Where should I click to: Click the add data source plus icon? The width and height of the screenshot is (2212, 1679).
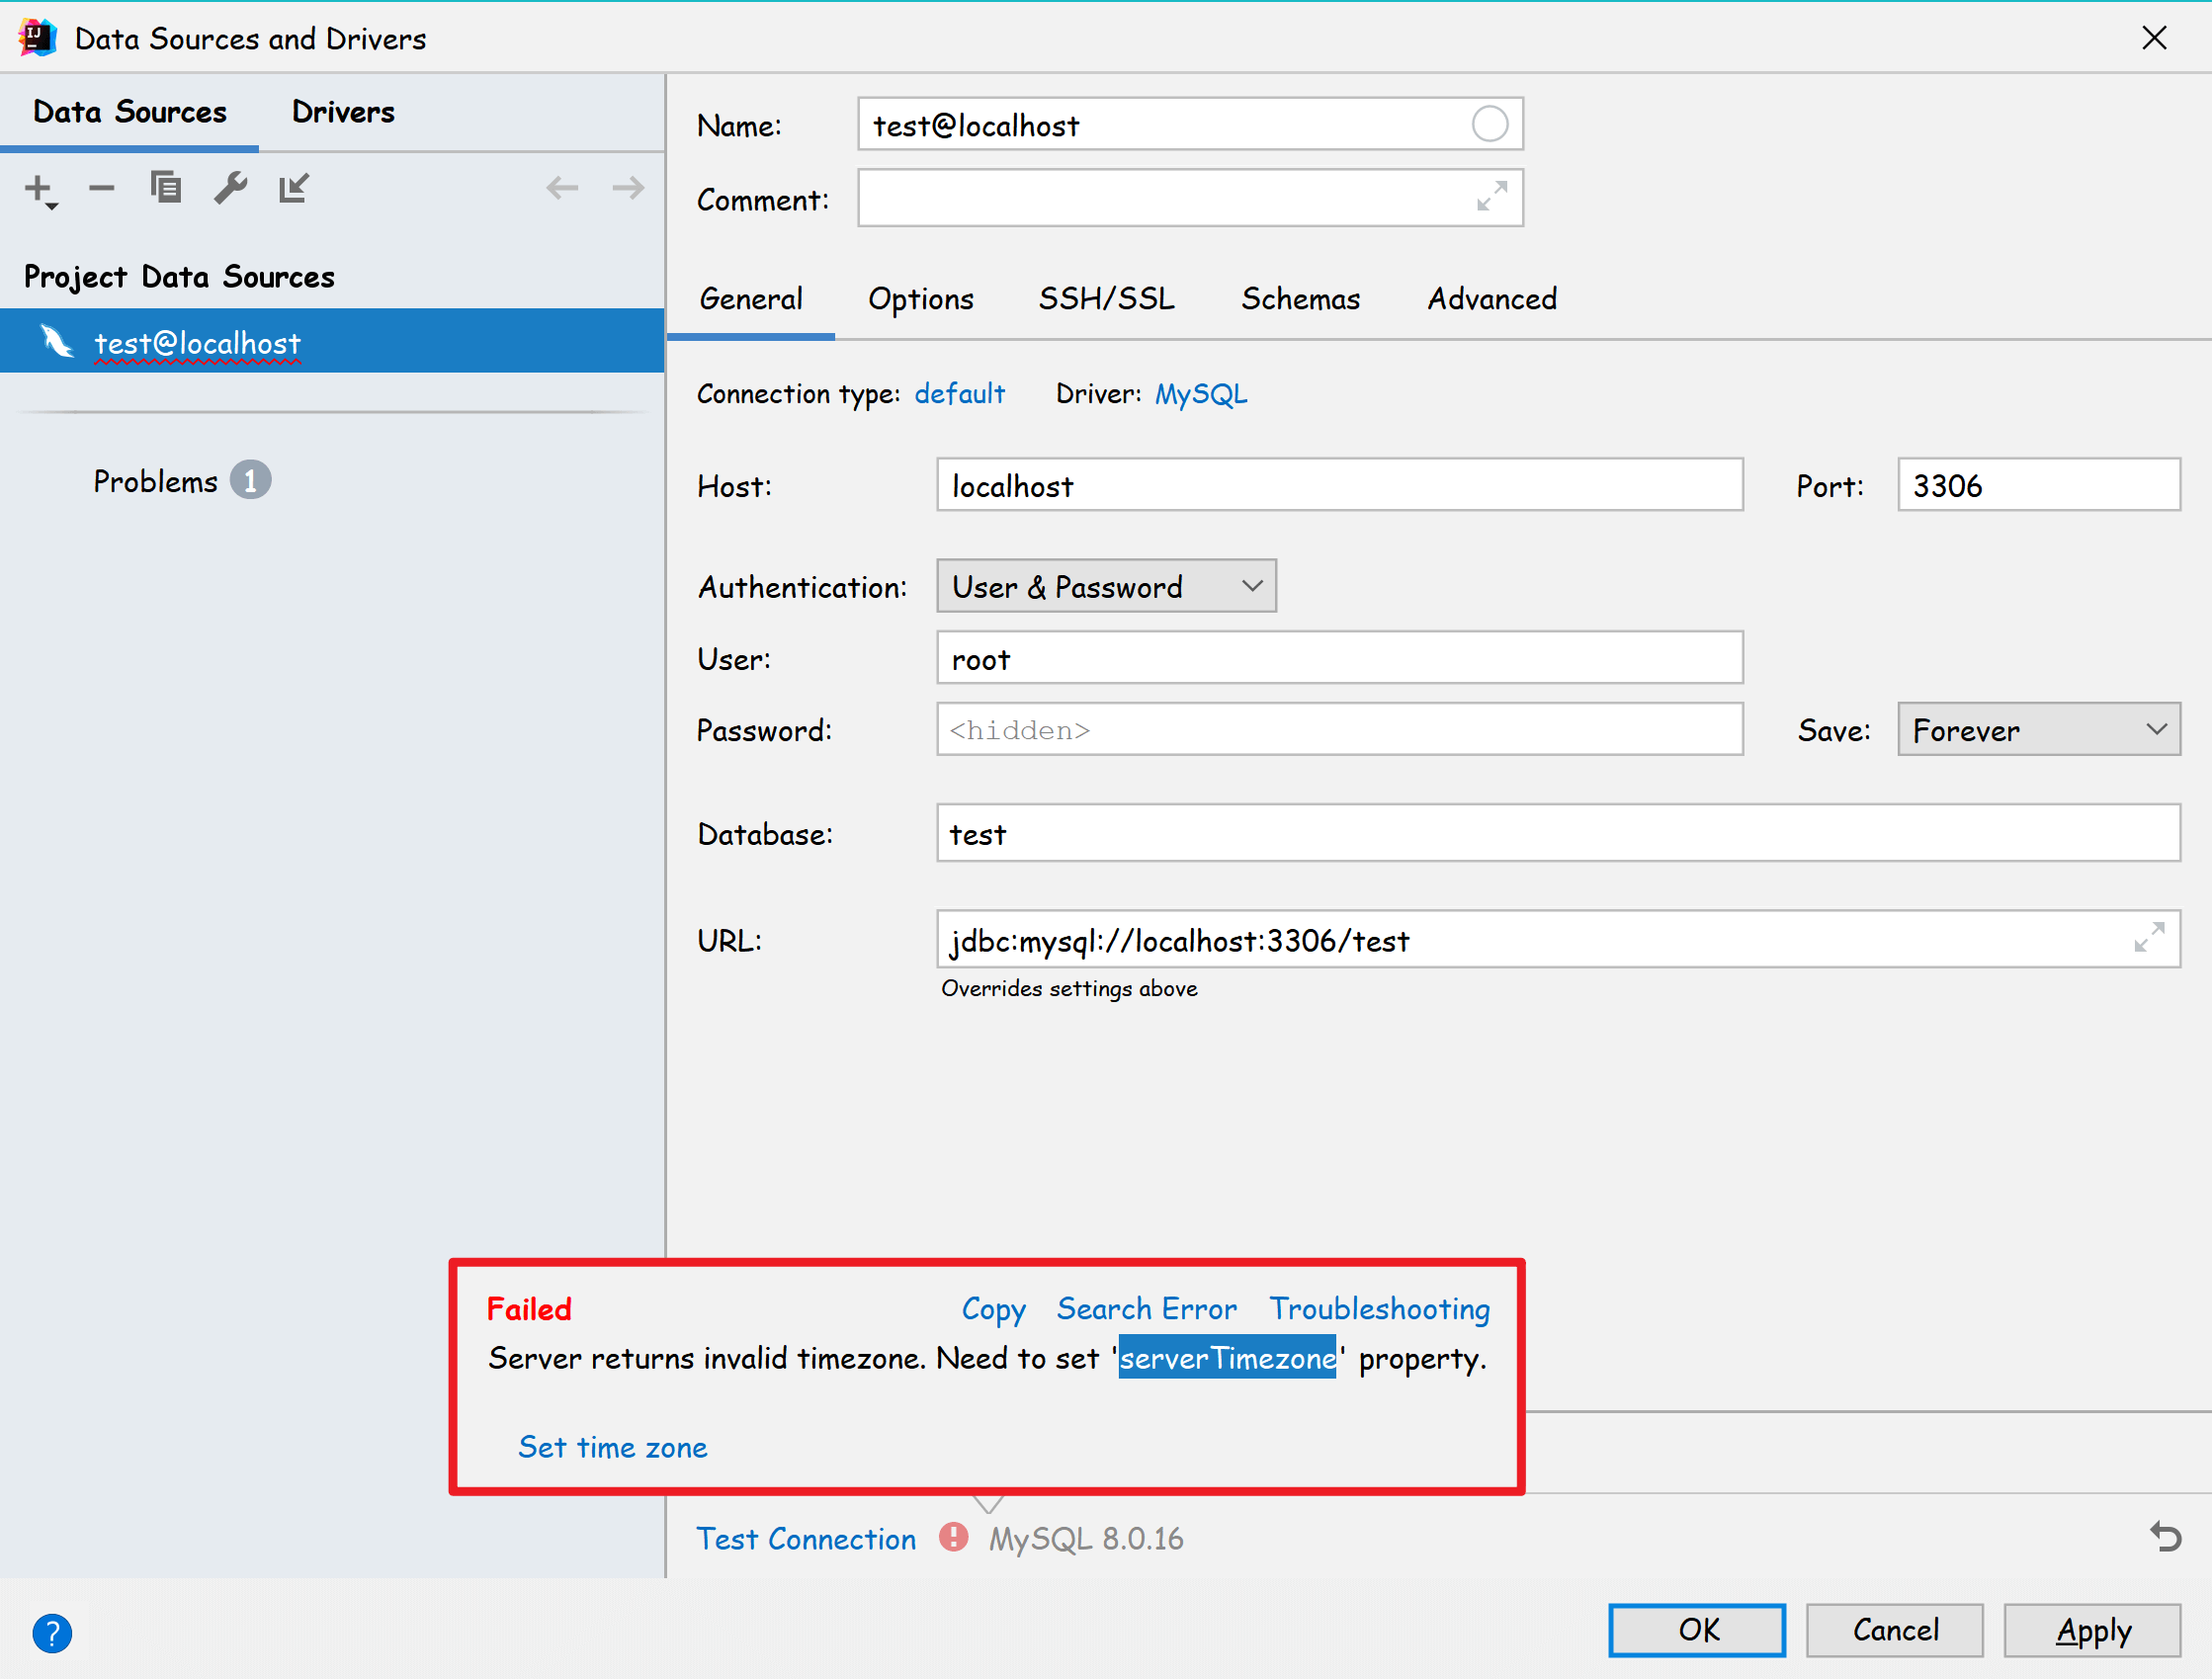(x=38, y=188)
